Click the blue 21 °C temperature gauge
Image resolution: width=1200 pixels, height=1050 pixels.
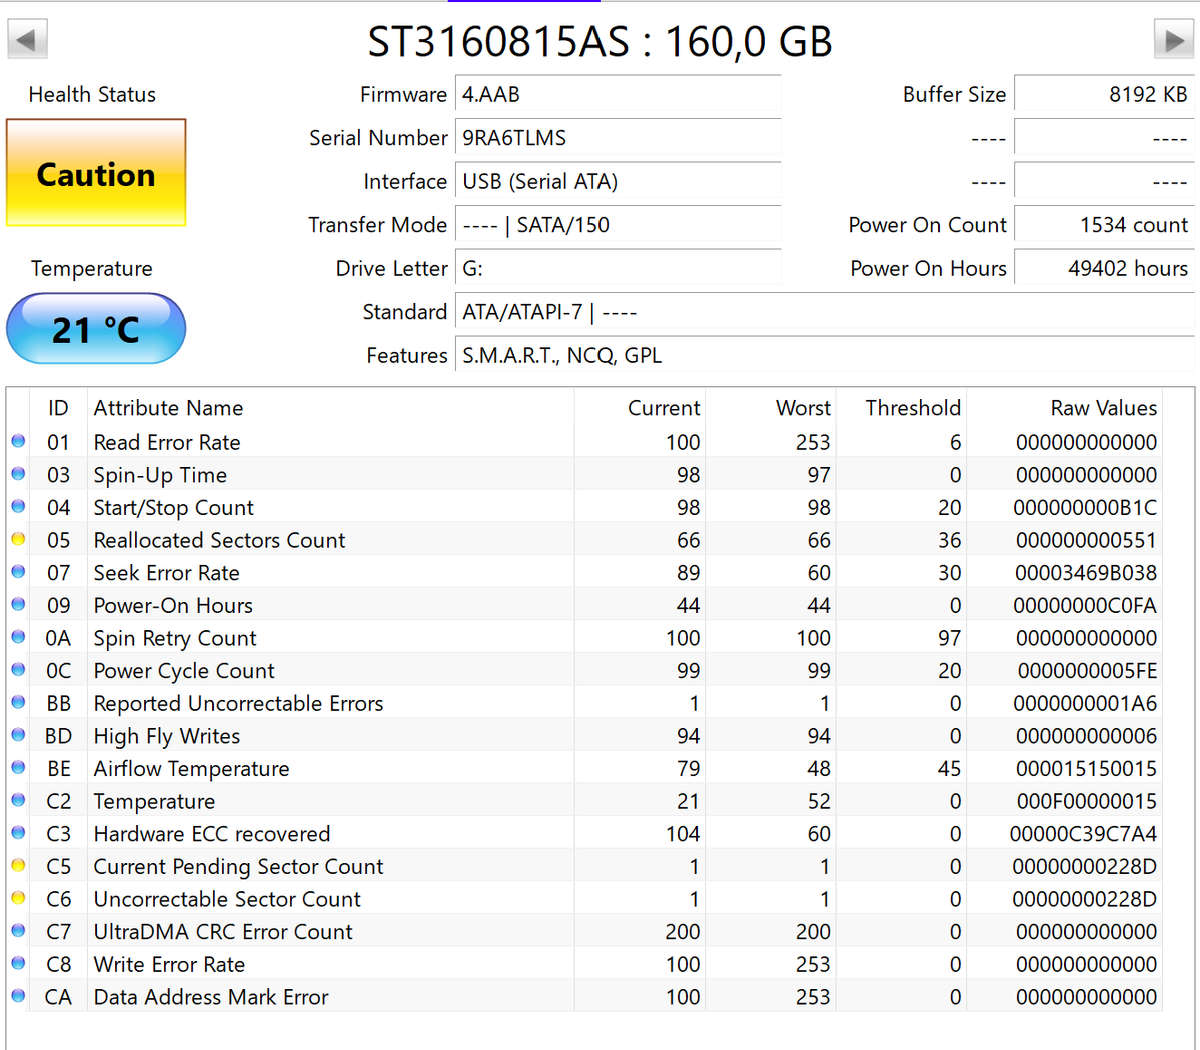(95, 328)
